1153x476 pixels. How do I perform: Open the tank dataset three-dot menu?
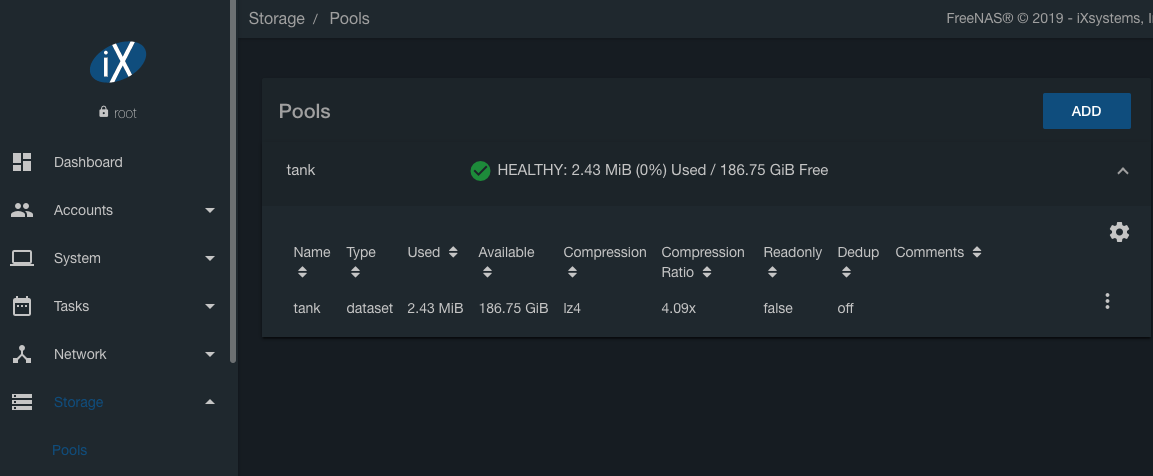[1107, 301]
